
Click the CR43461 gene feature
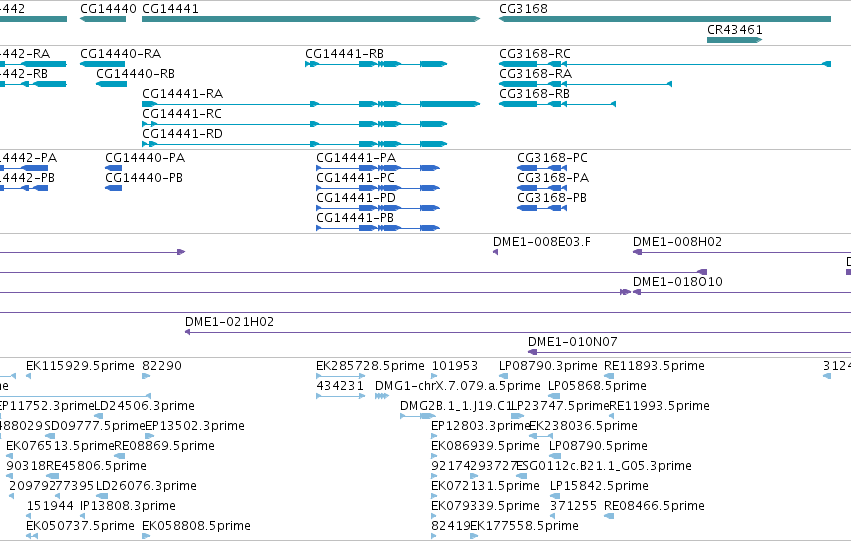coord(734,40)
